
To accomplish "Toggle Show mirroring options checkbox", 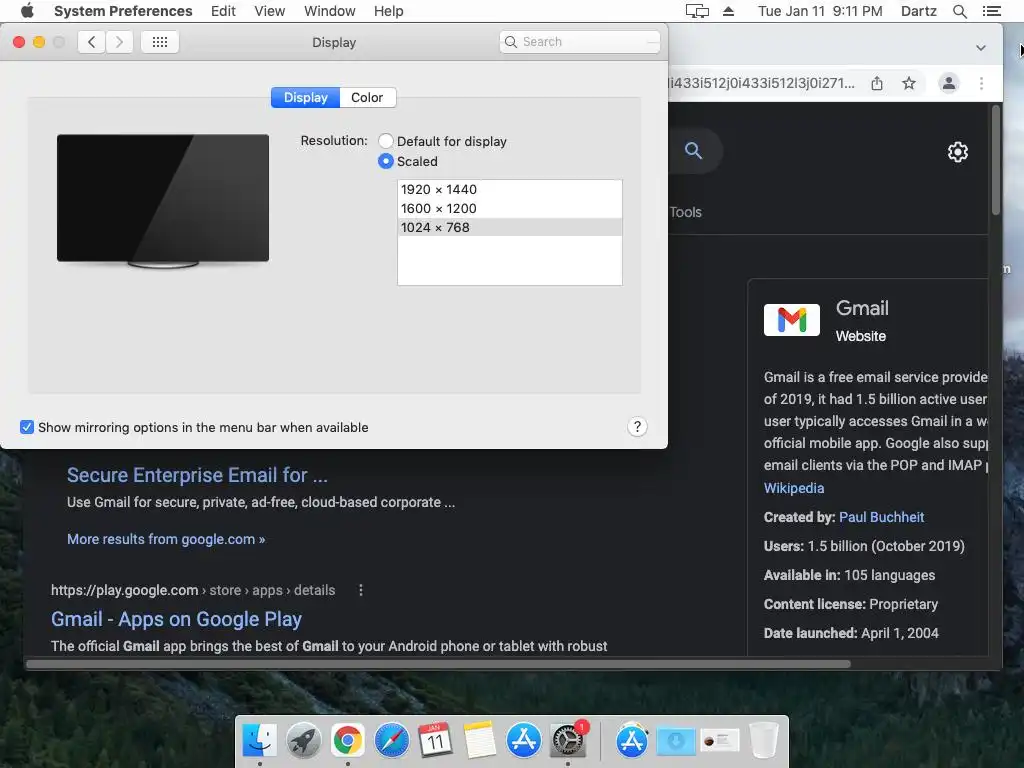I will point(27,427).
